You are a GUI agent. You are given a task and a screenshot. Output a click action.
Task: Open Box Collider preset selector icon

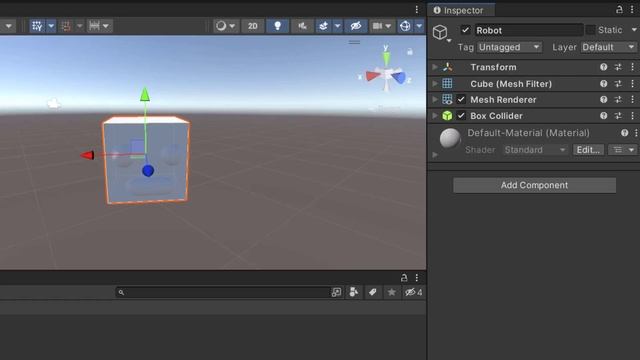[x=618, y=116]
